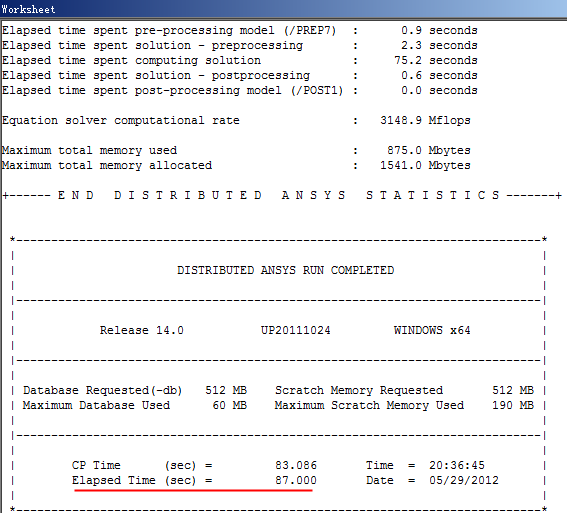Select the '20:36:45' time value

(457, 465)
